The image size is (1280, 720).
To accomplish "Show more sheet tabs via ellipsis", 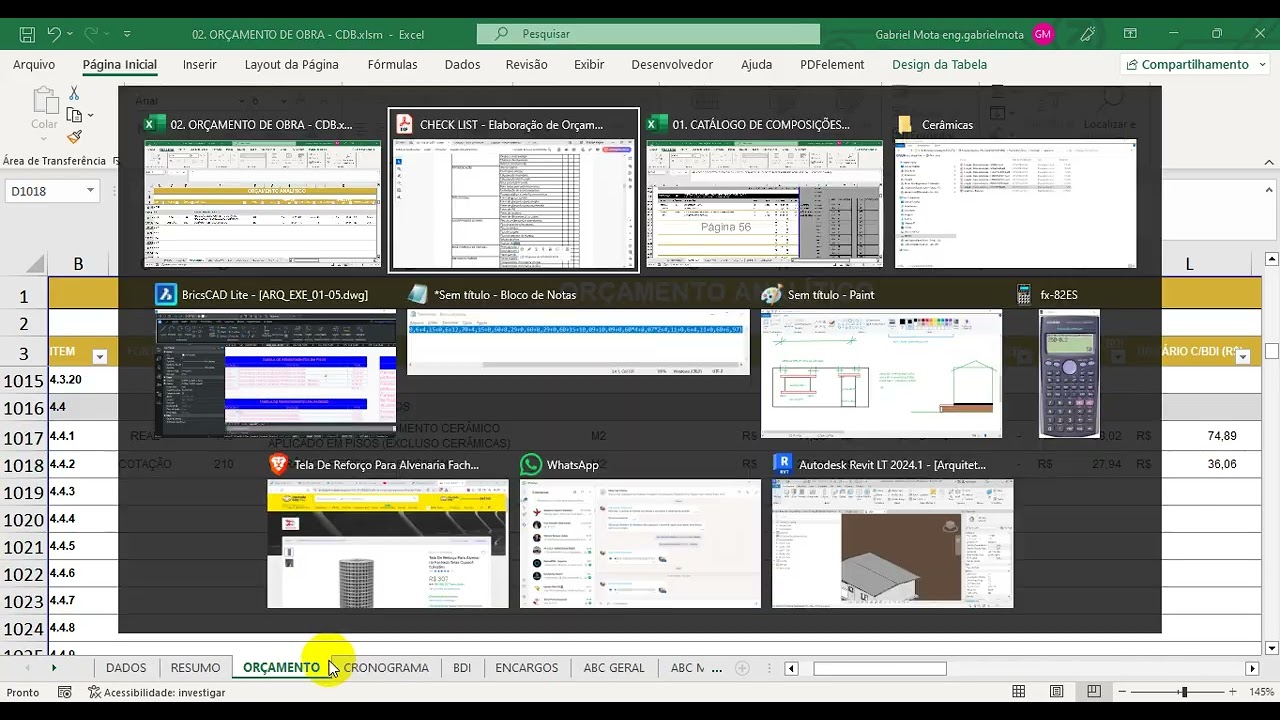I will click(x=716, y=668).
